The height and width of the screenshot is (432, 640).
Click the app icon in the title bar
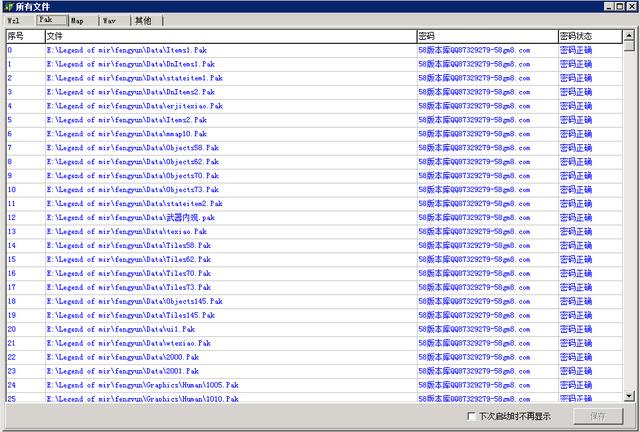(x=8, y=7)
